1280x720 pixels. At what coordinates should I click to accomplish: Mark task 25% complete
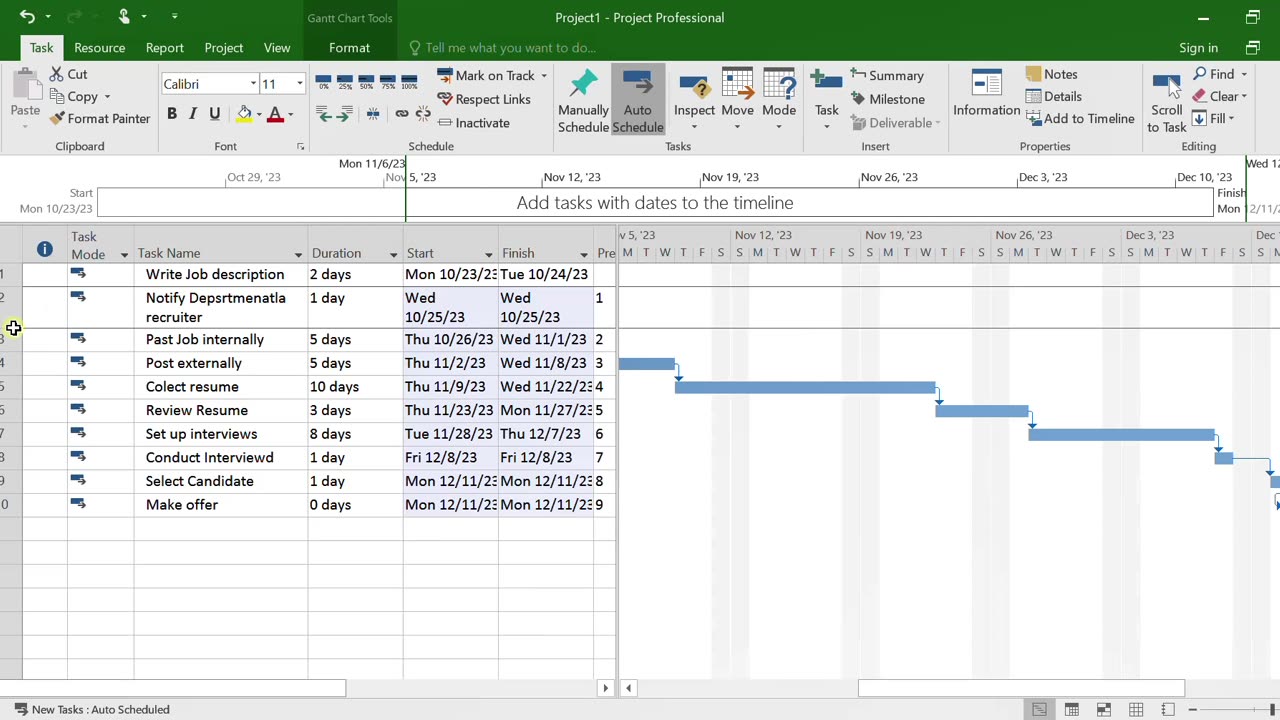[x=345, y=81]
